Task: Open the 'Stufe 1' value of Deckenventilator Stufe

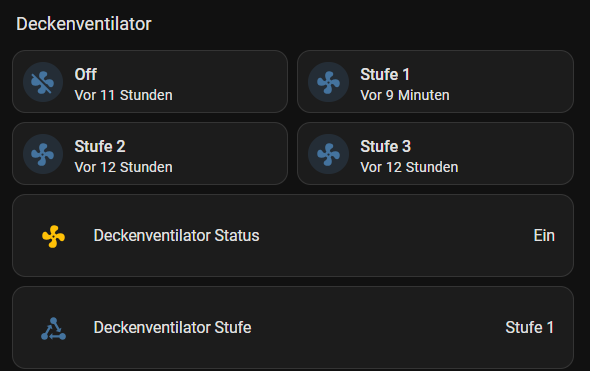Action: pos(529,327)
